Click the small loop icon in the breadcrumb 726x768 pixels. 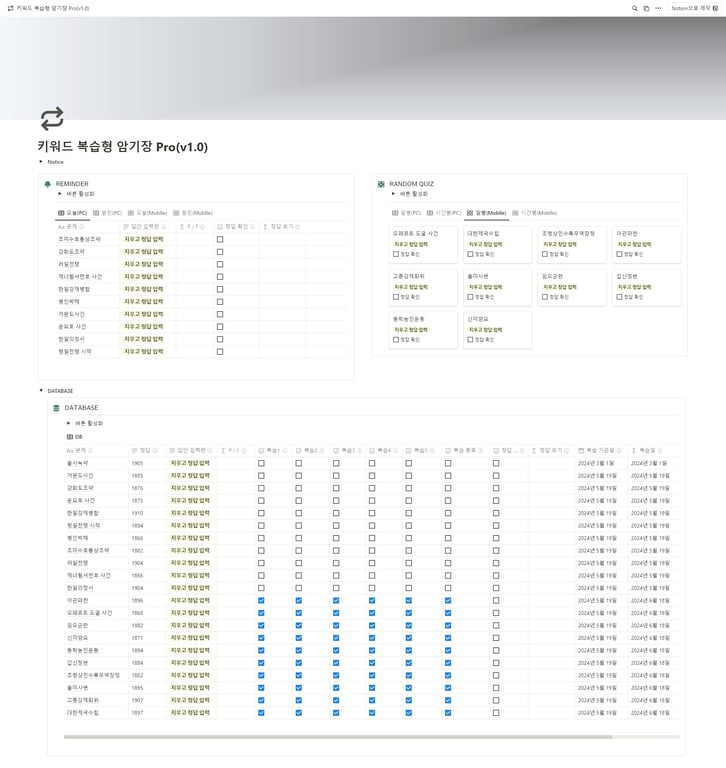point(10,8)
